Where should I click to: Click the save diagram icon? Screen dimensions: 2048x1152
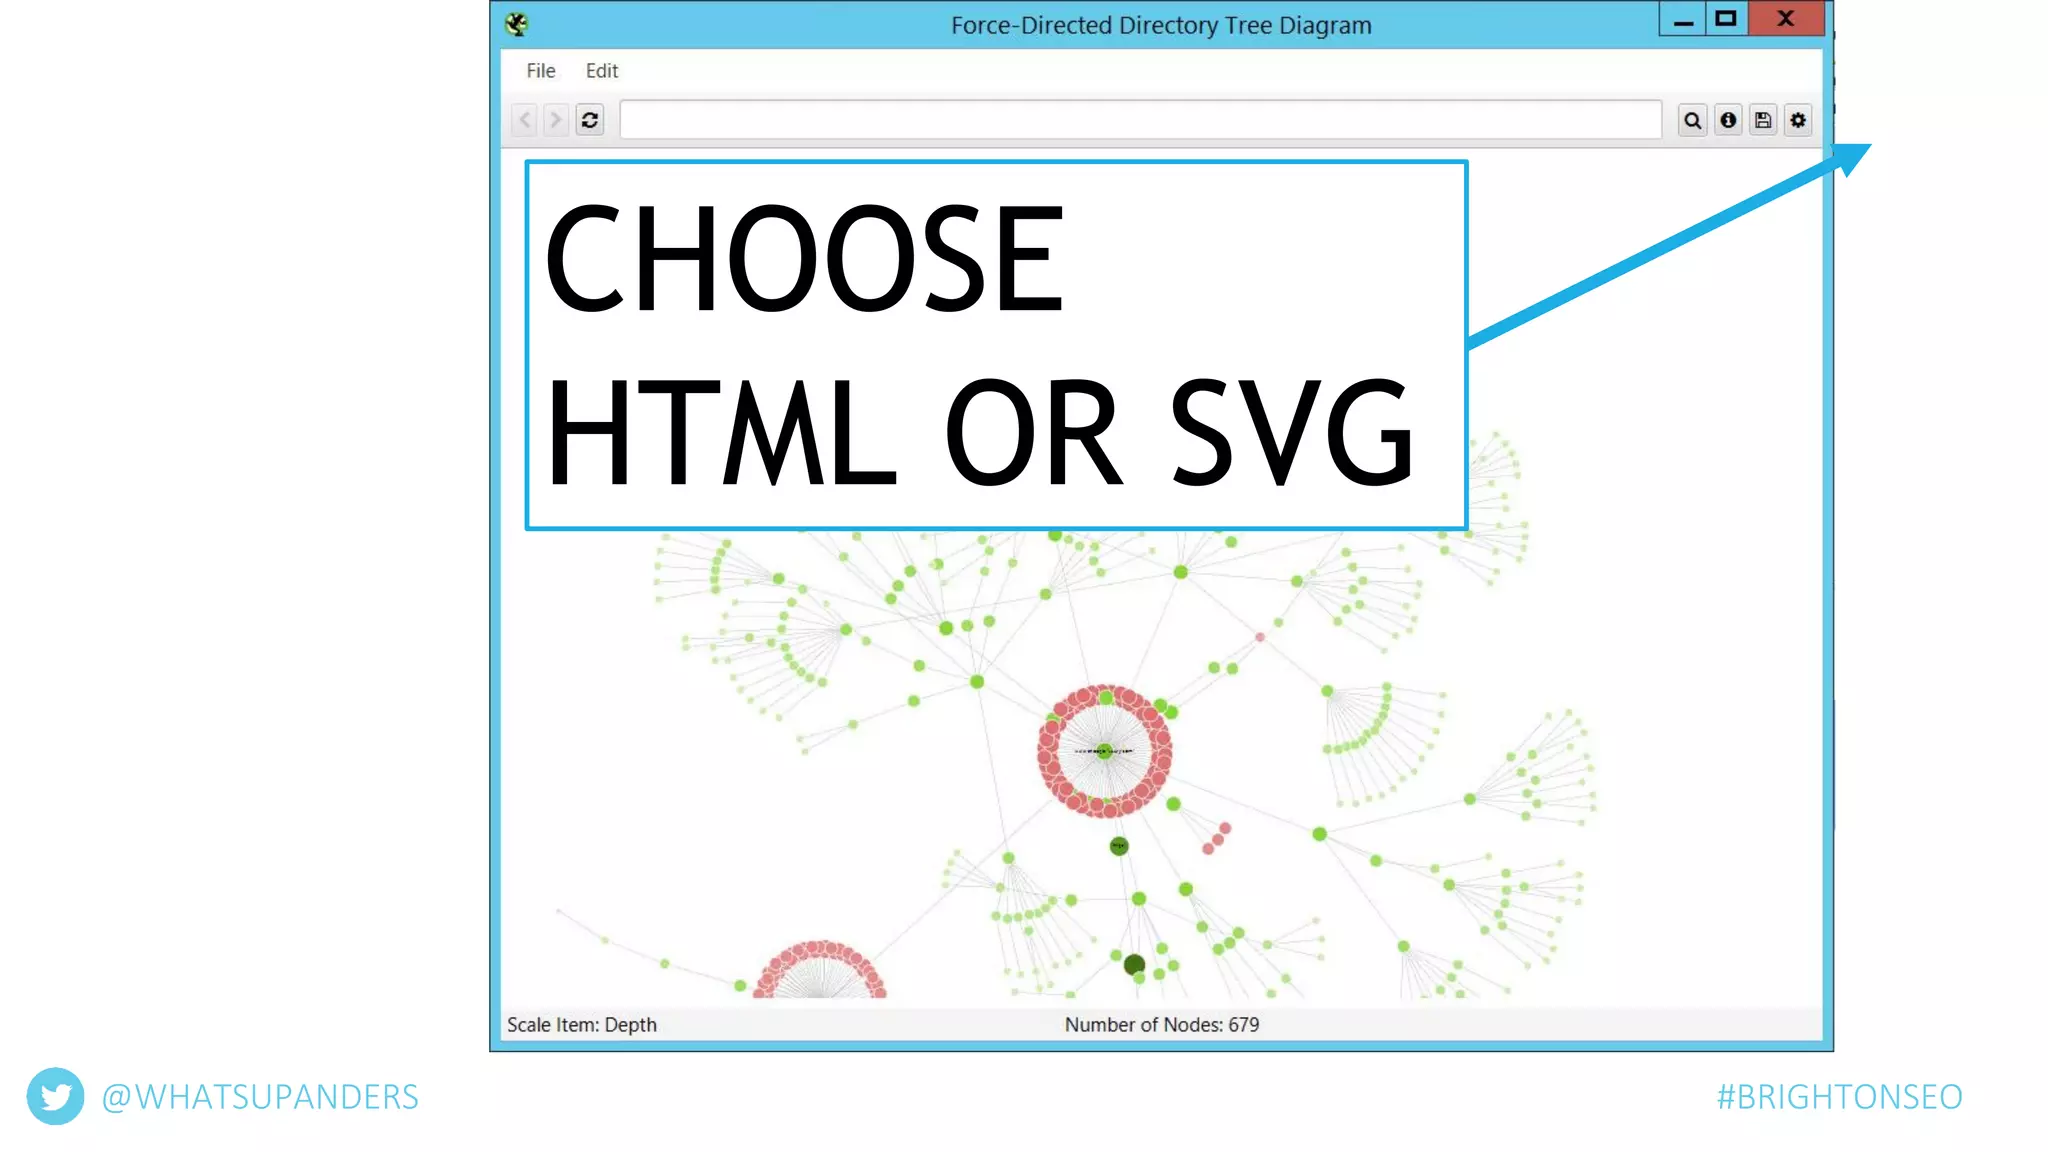point(1763,120)
